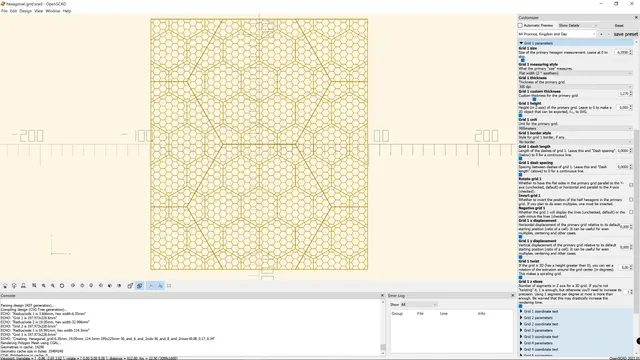This screenshot has width=640, height=360.
Task: Click the plus button beside the preset selector
Action: coord(601,34)
